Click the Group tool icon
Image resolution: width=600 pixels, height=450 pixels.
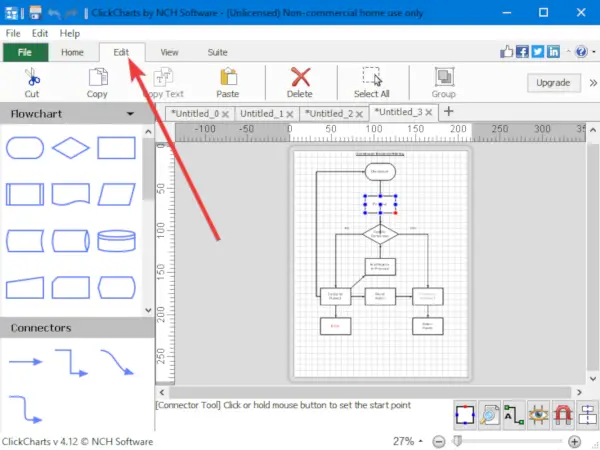click(x=444, y=77)
